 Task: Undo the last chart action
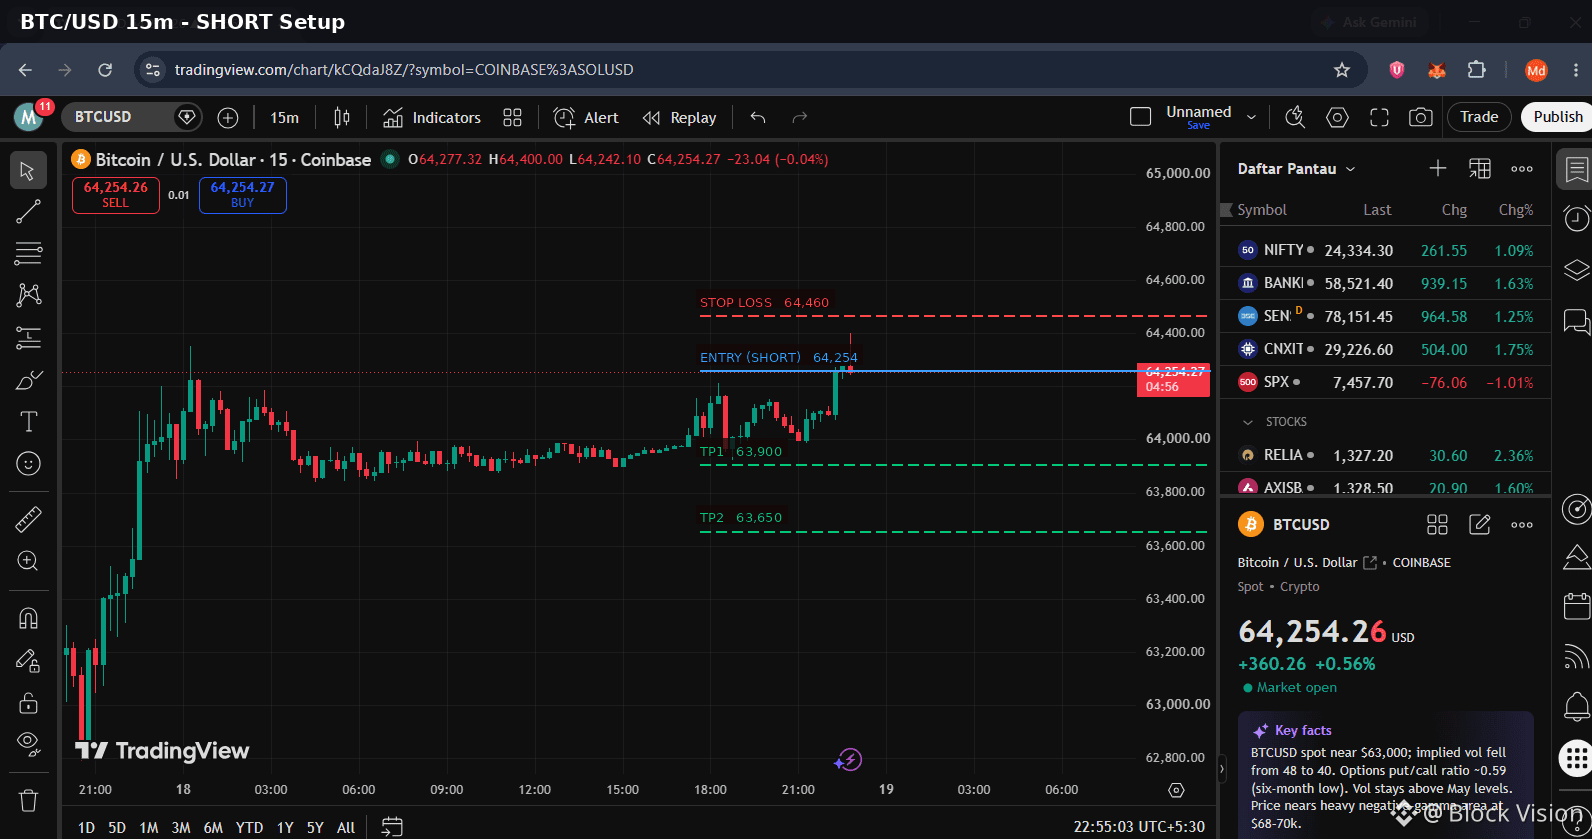click(x=758, y=118)
